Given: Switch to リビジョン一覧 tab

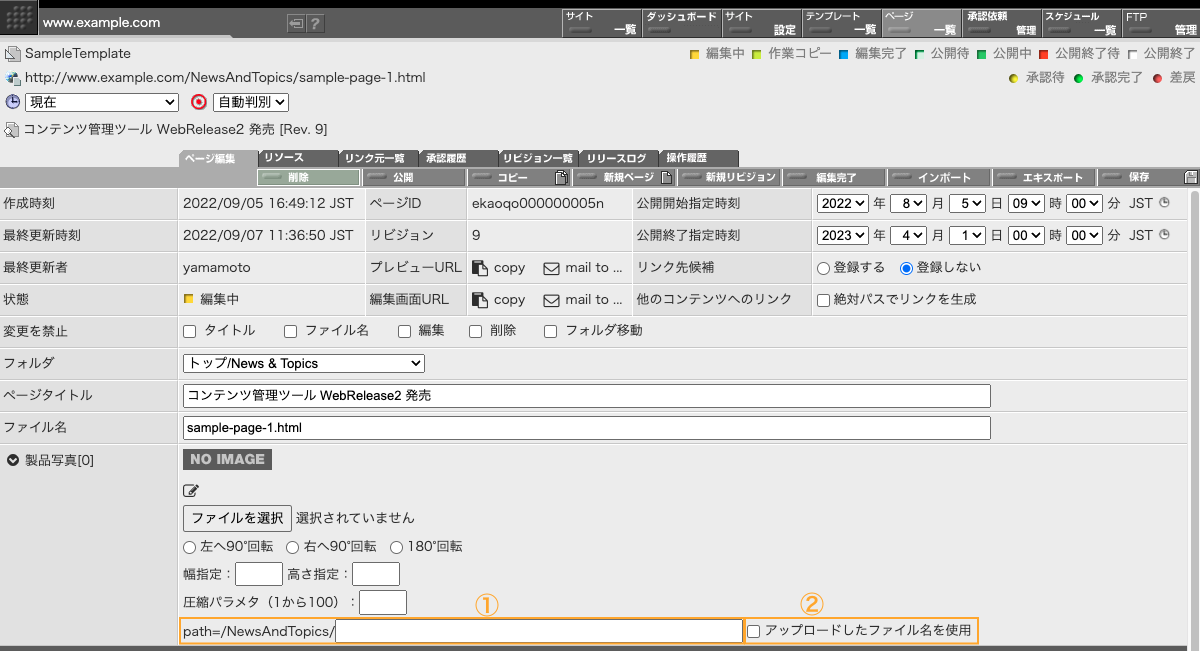Looking at the screenshot, I should 538,158.
